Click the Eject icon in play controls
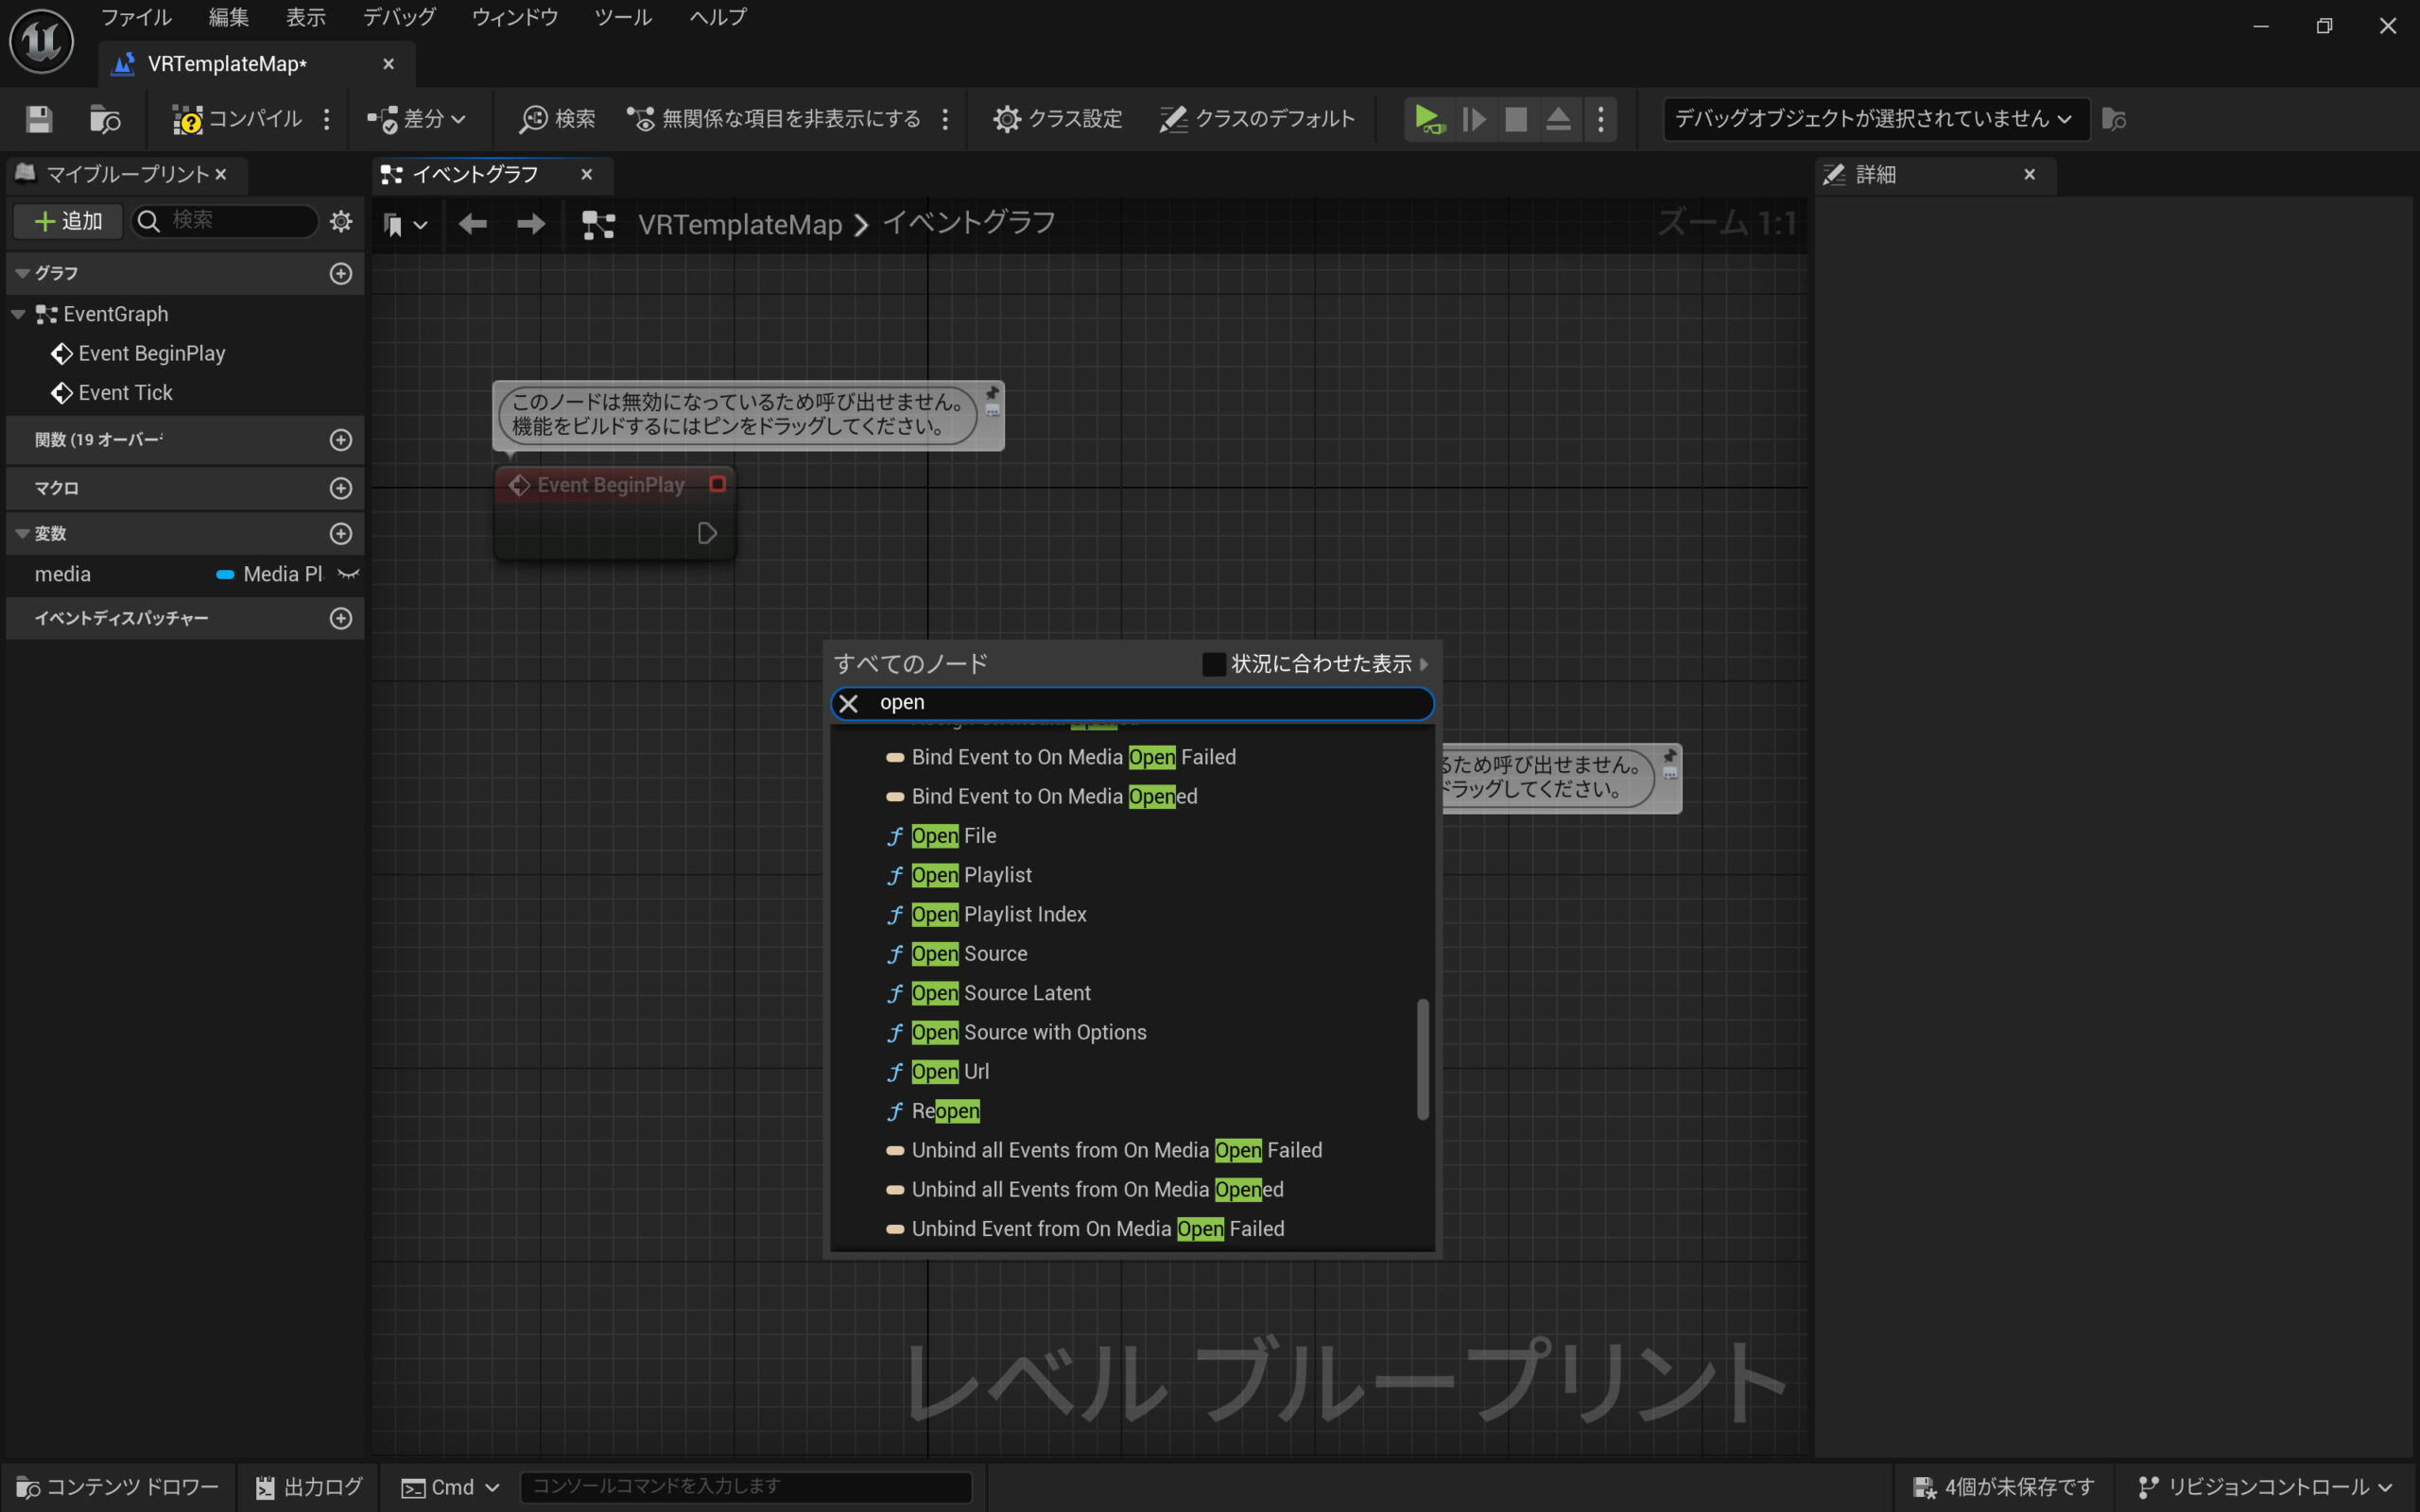 click(1558, 119)
